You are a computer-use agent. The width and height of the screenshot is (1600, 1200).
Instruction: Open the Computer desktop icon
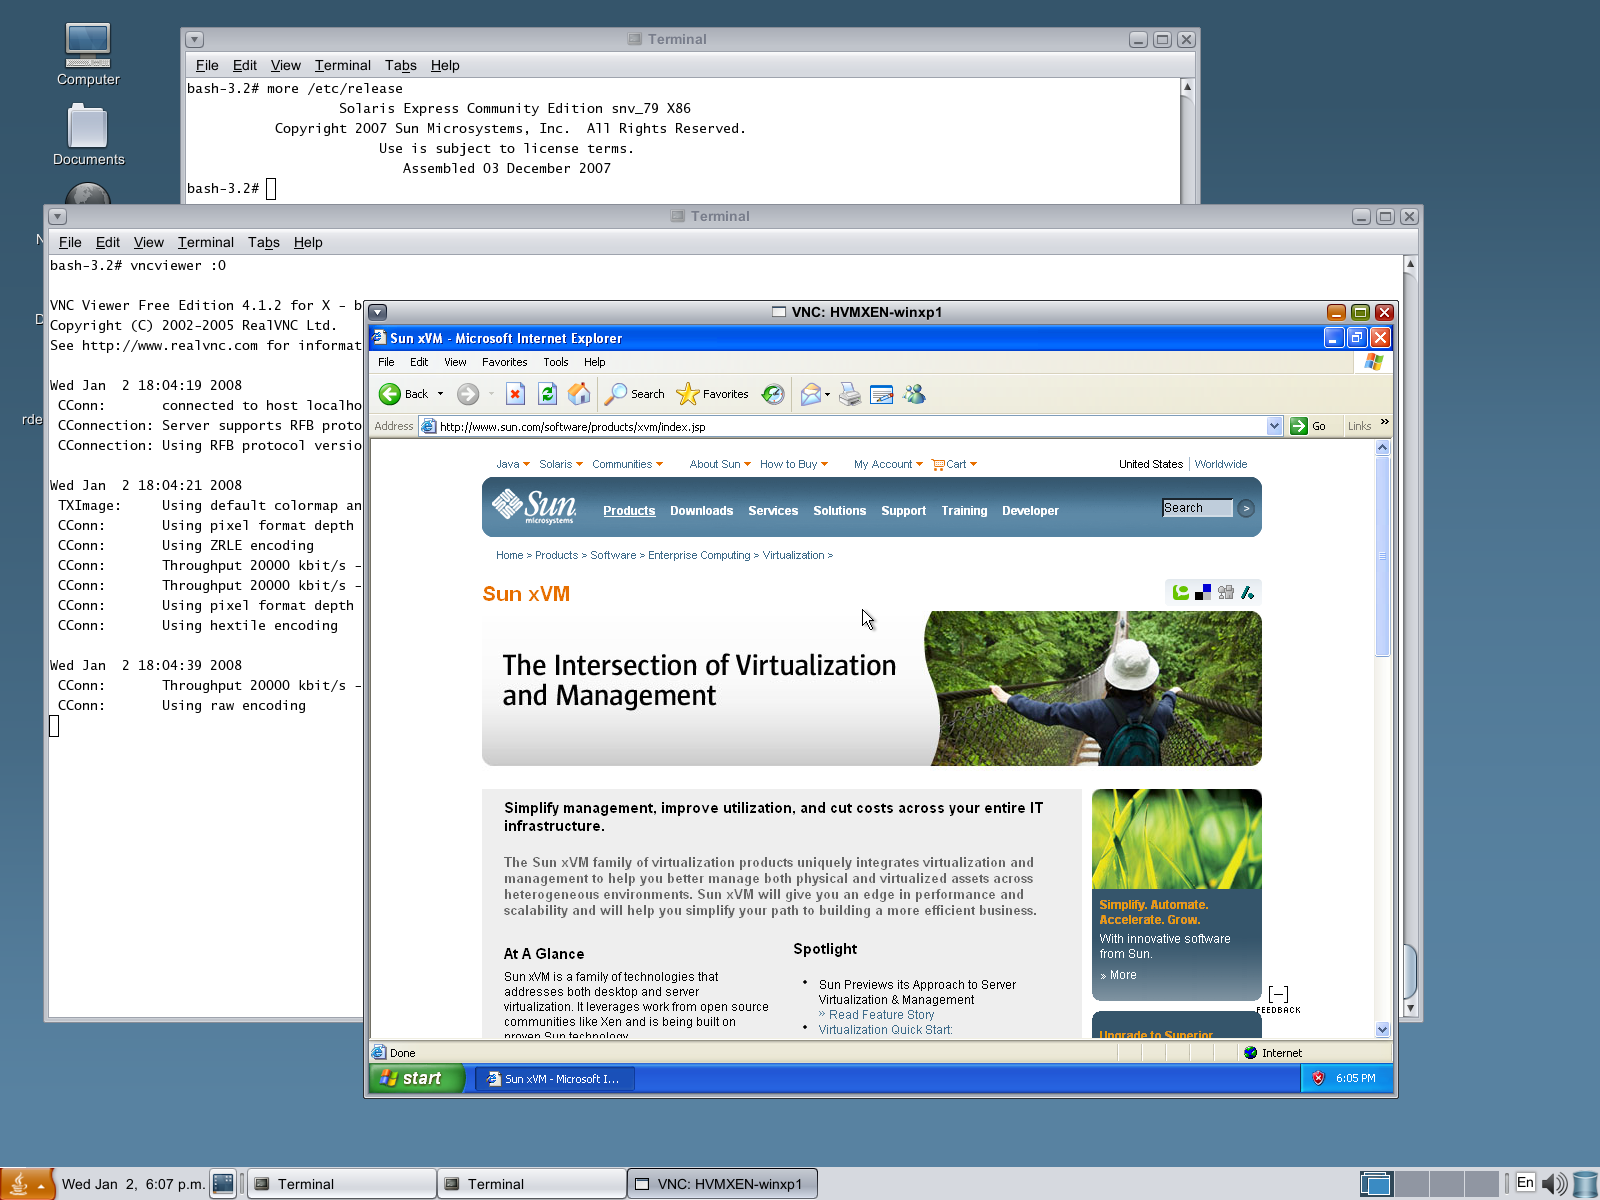click(88, 45)
